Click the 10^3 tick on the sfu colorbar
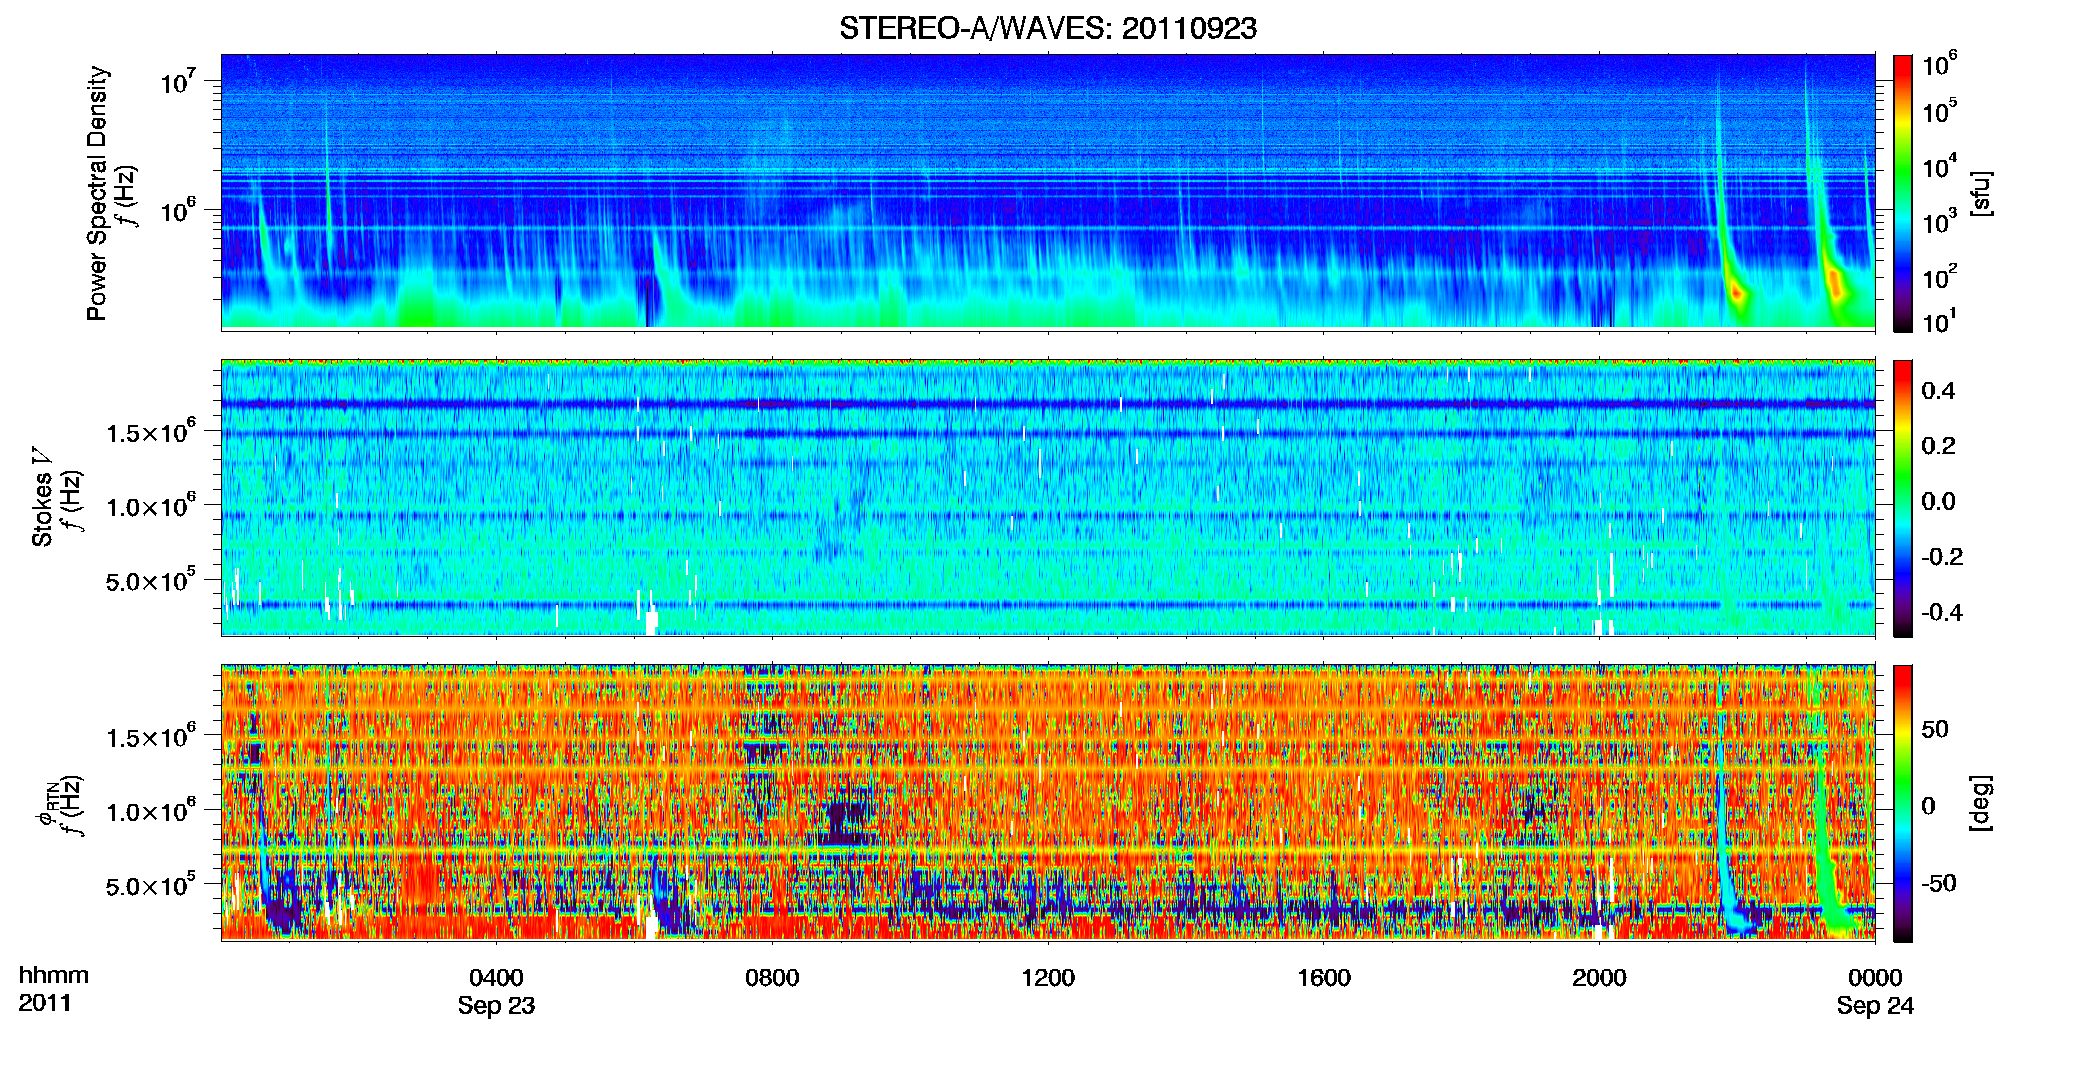The width and height of the screenshot is (2096, 1080). pyautogui.click(x=1940, y=221)
